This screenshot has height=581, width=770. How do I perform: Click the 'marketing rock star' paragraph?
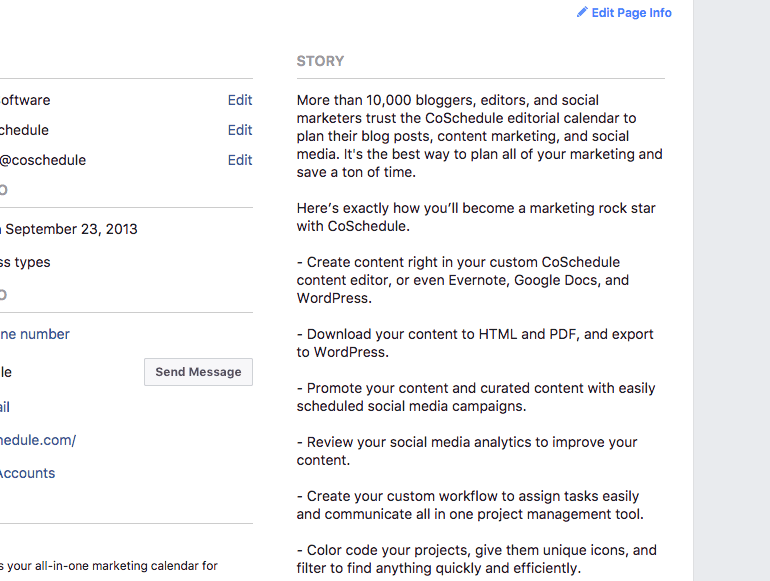[x=476, y=217]
